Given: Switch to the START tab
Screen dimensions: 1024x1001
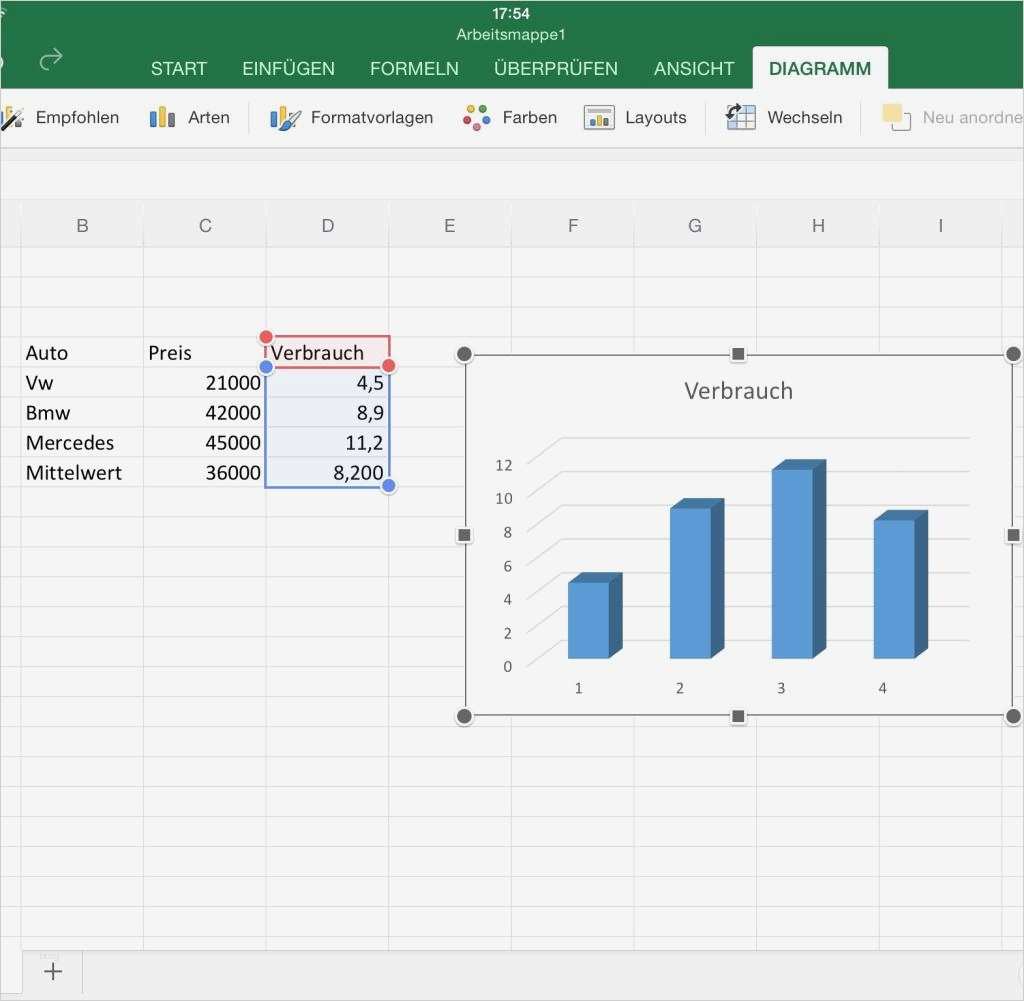Looking at the screenshot, I should [x=178, y=69].
